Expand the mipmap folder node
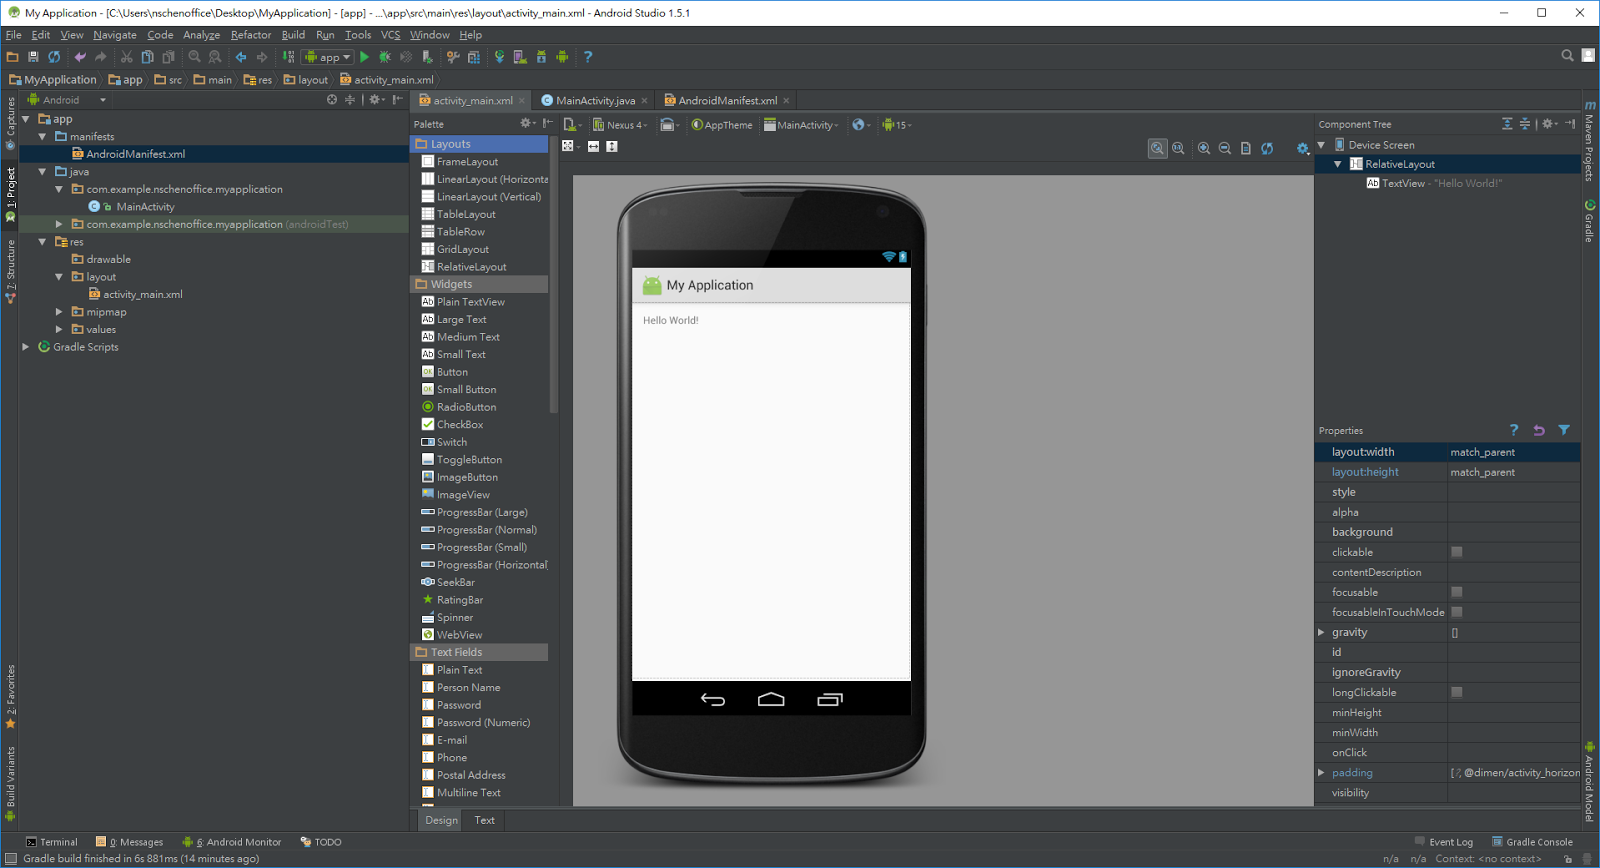Image resolution: width=1600 pixels, height=868 pixels. [x=59, y=312]
